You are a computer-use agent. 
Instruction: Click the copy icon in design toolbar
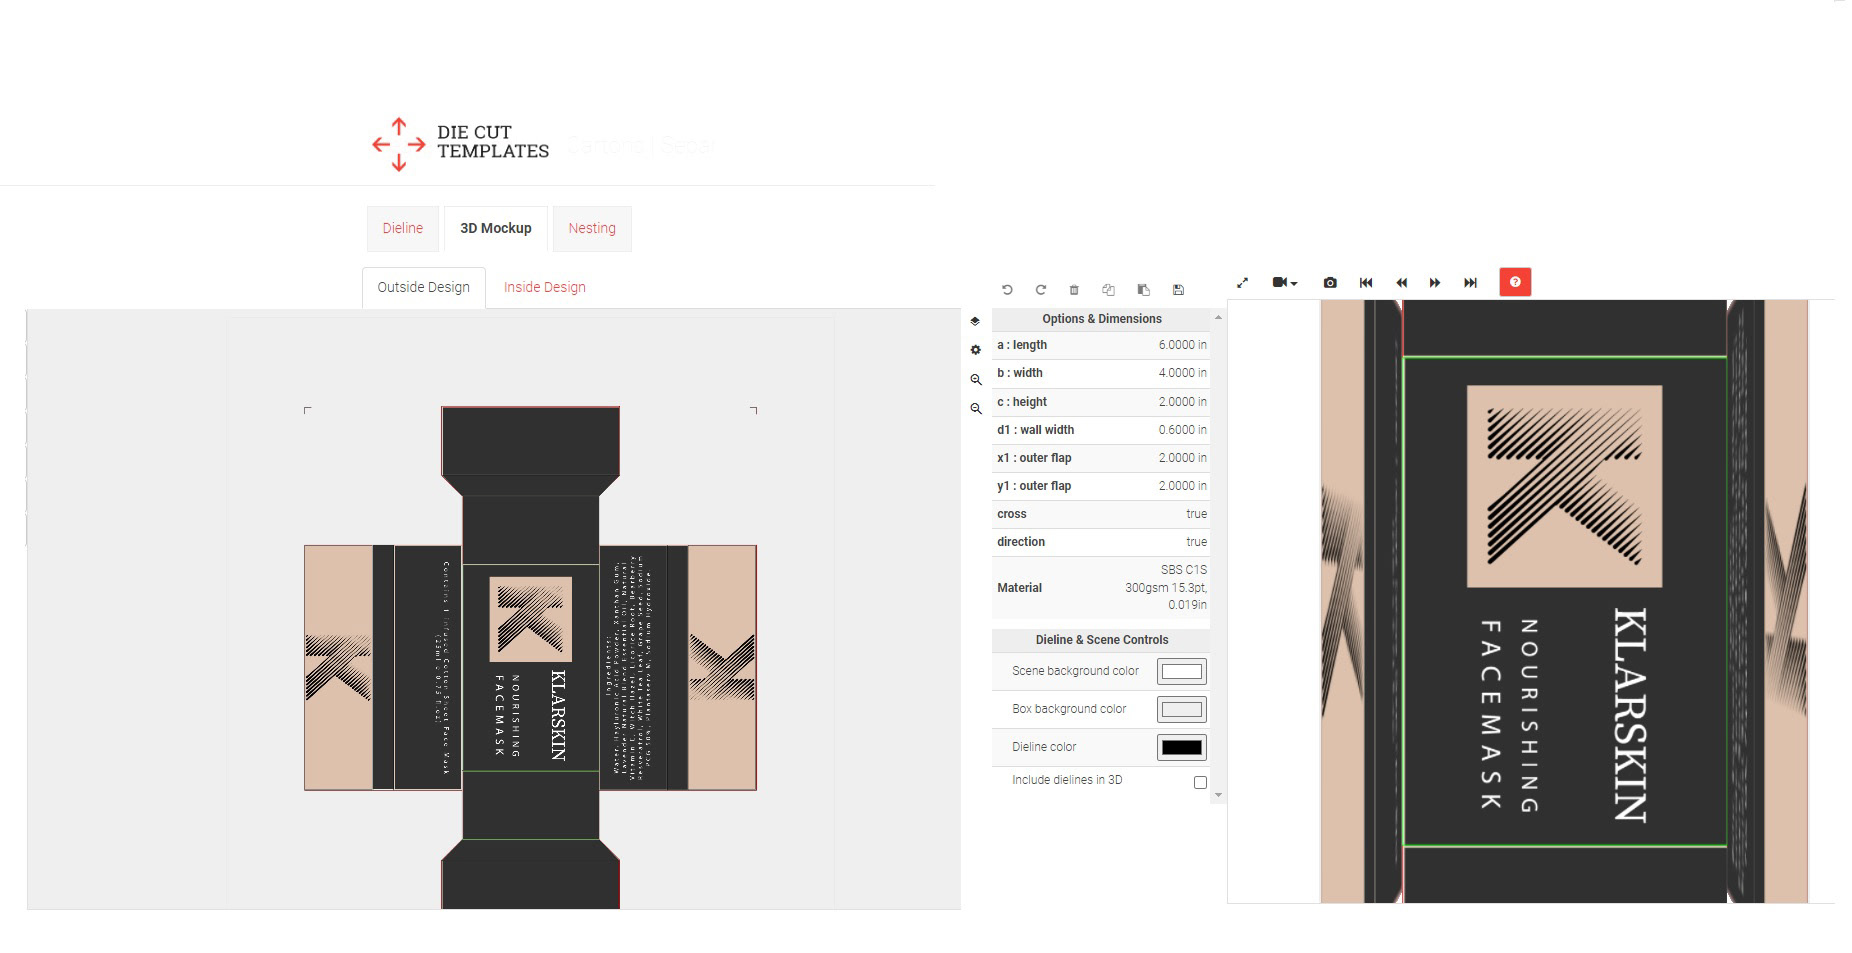click(x=1108, y=290)
